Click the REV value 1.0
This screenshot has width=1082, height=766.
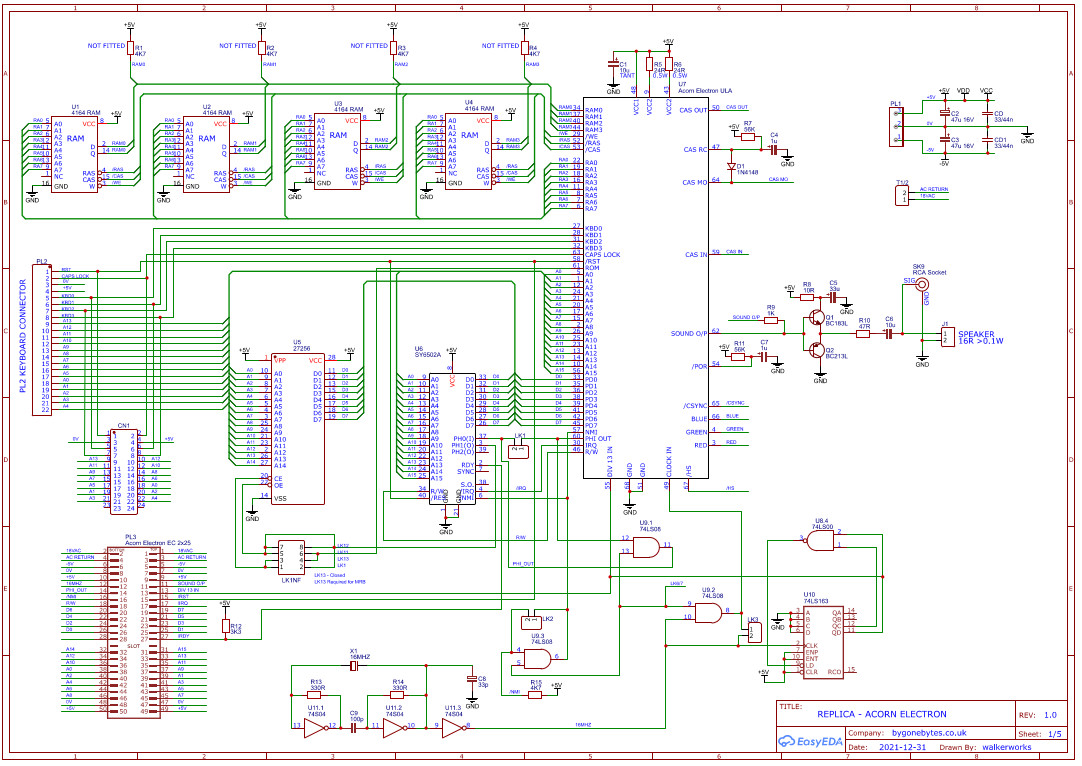(1050, 715)
